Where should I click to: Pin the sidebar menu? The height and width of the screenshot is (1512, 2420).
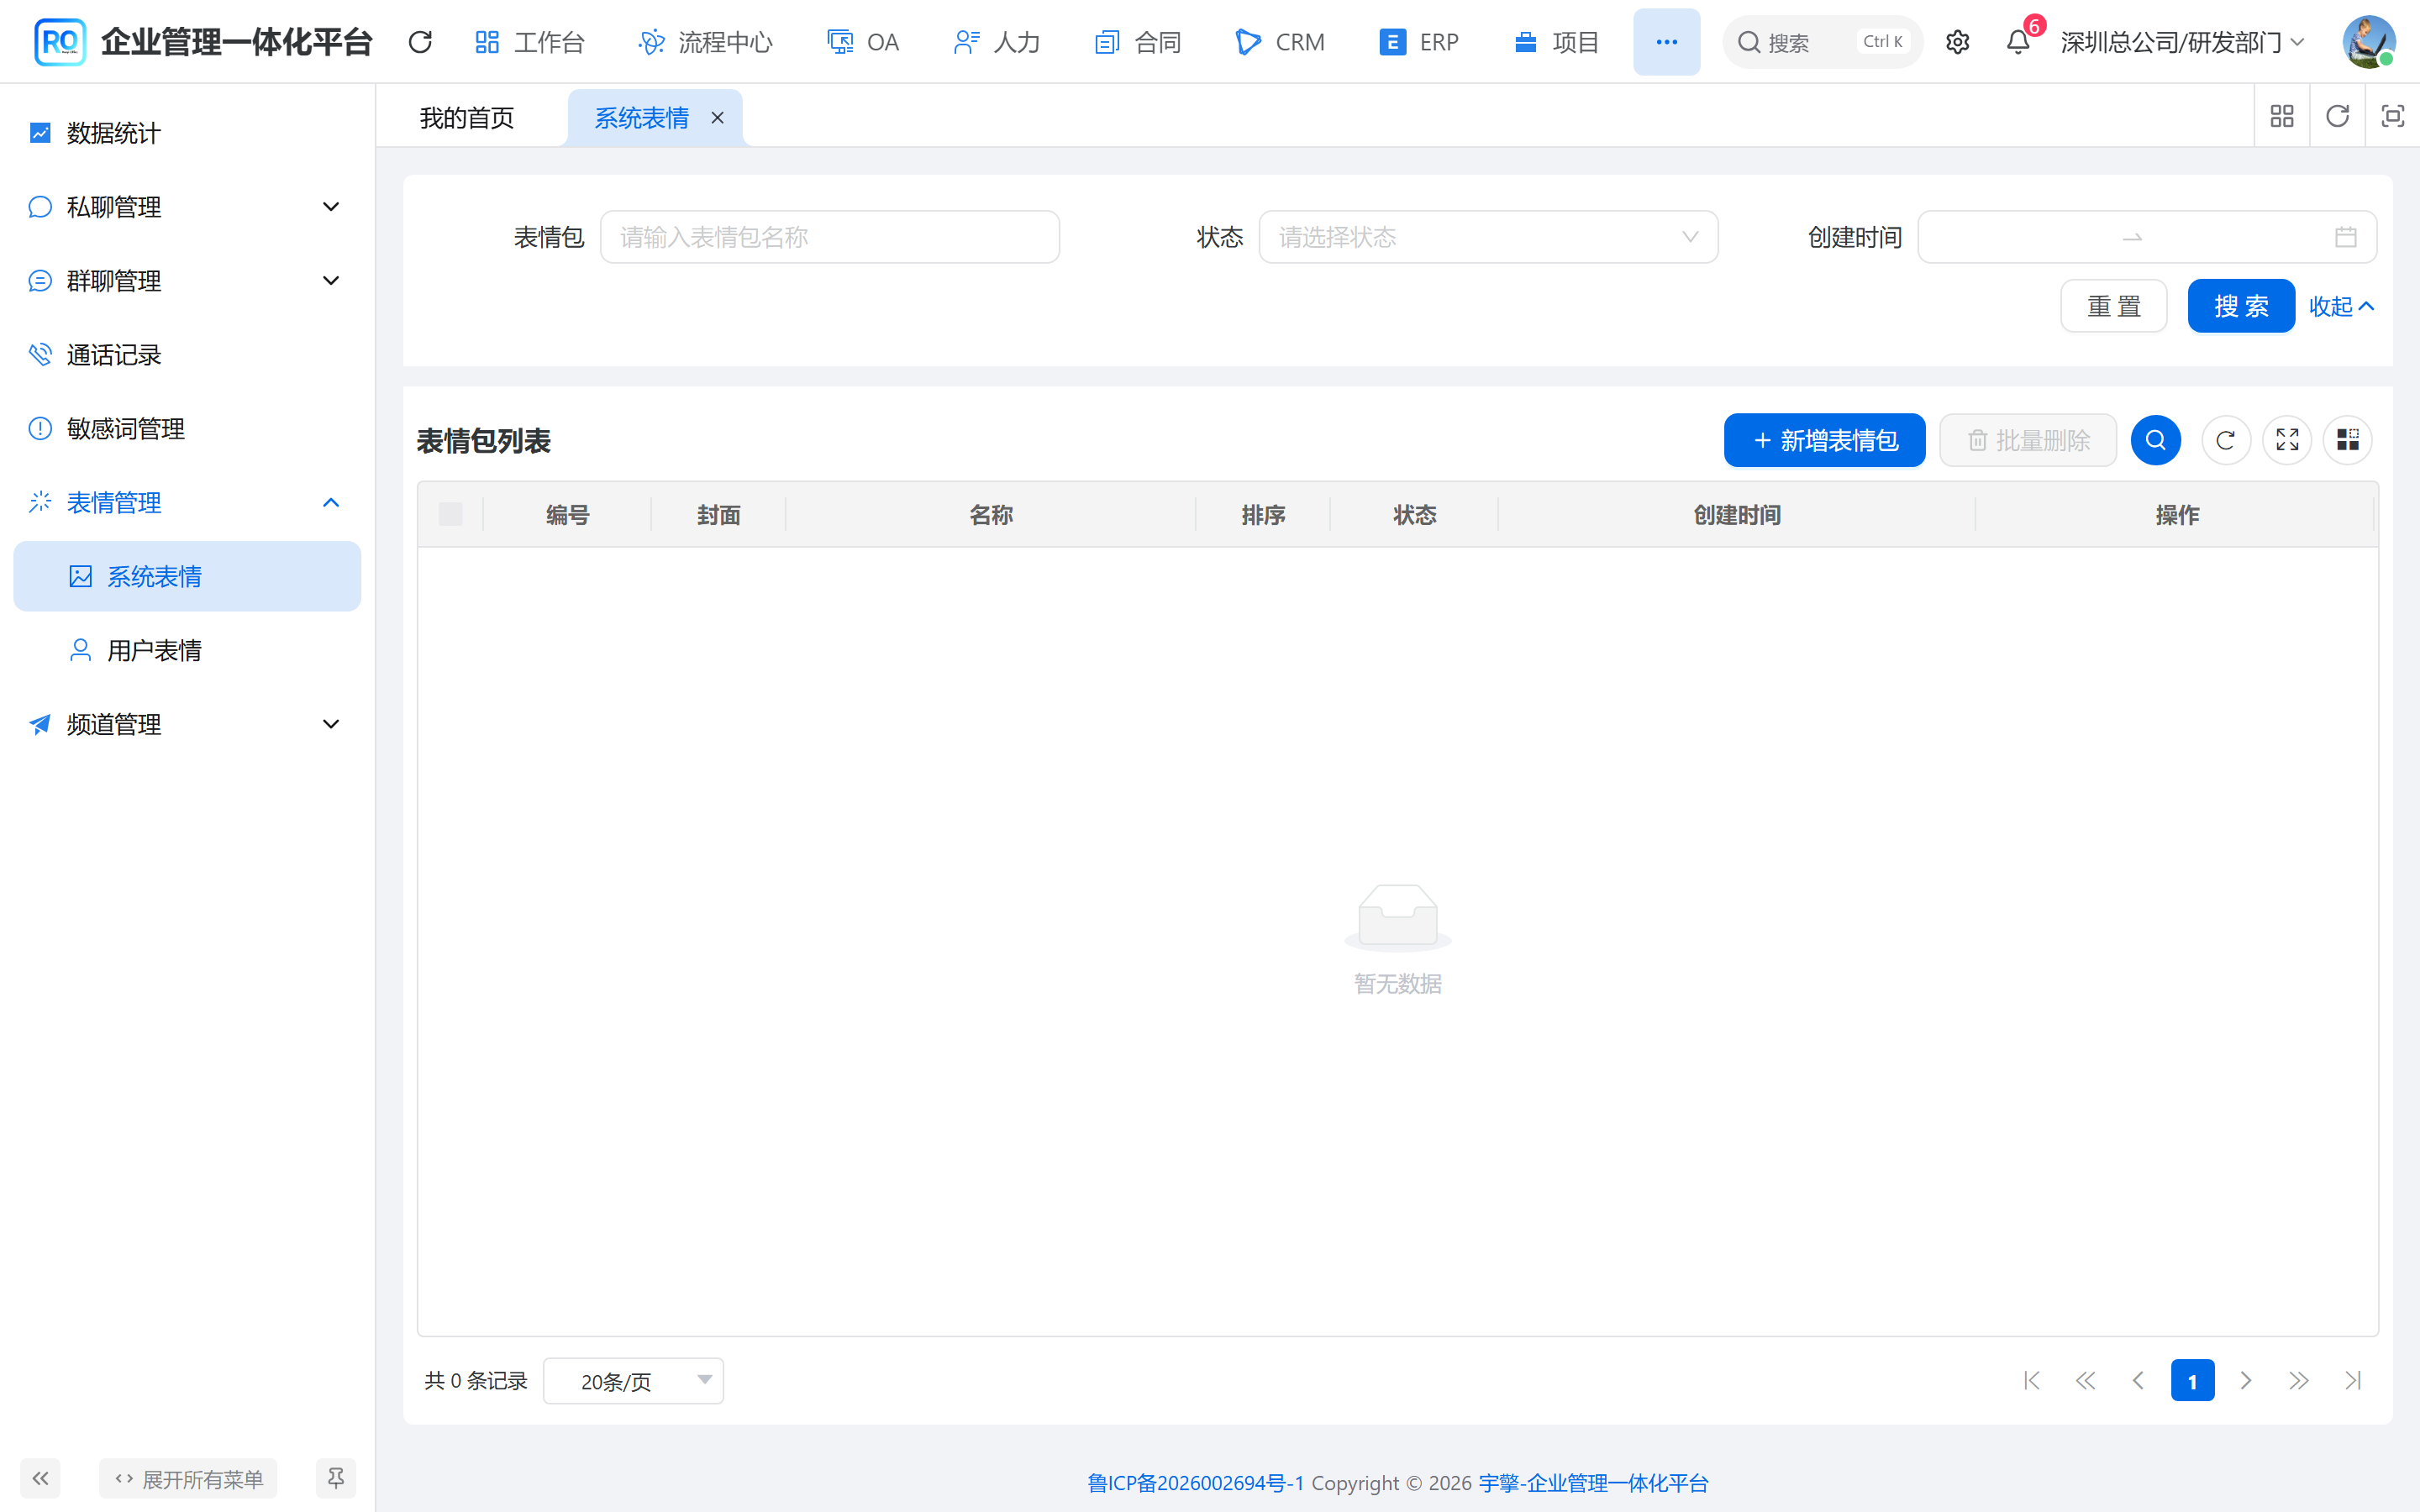point(335,1478)
